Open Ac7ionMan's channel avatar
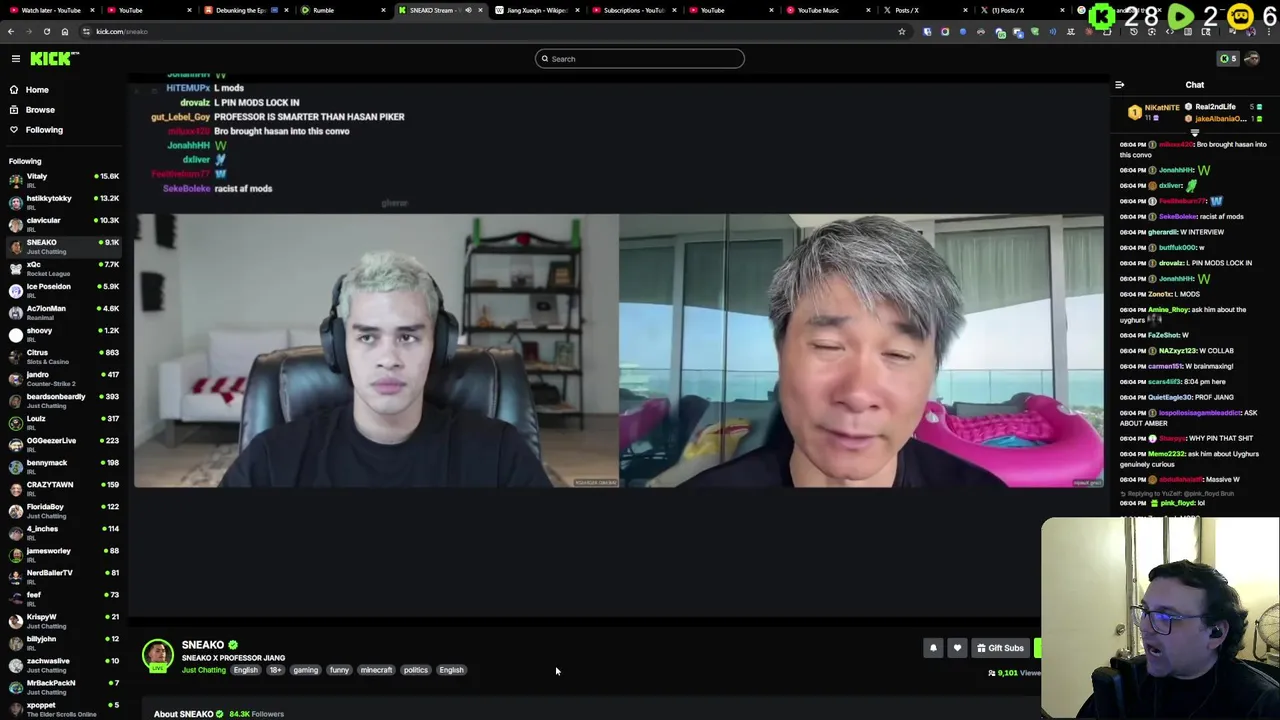Image resolution: width=1280 pixels, height=720 pixels. [x=15, y=313]
